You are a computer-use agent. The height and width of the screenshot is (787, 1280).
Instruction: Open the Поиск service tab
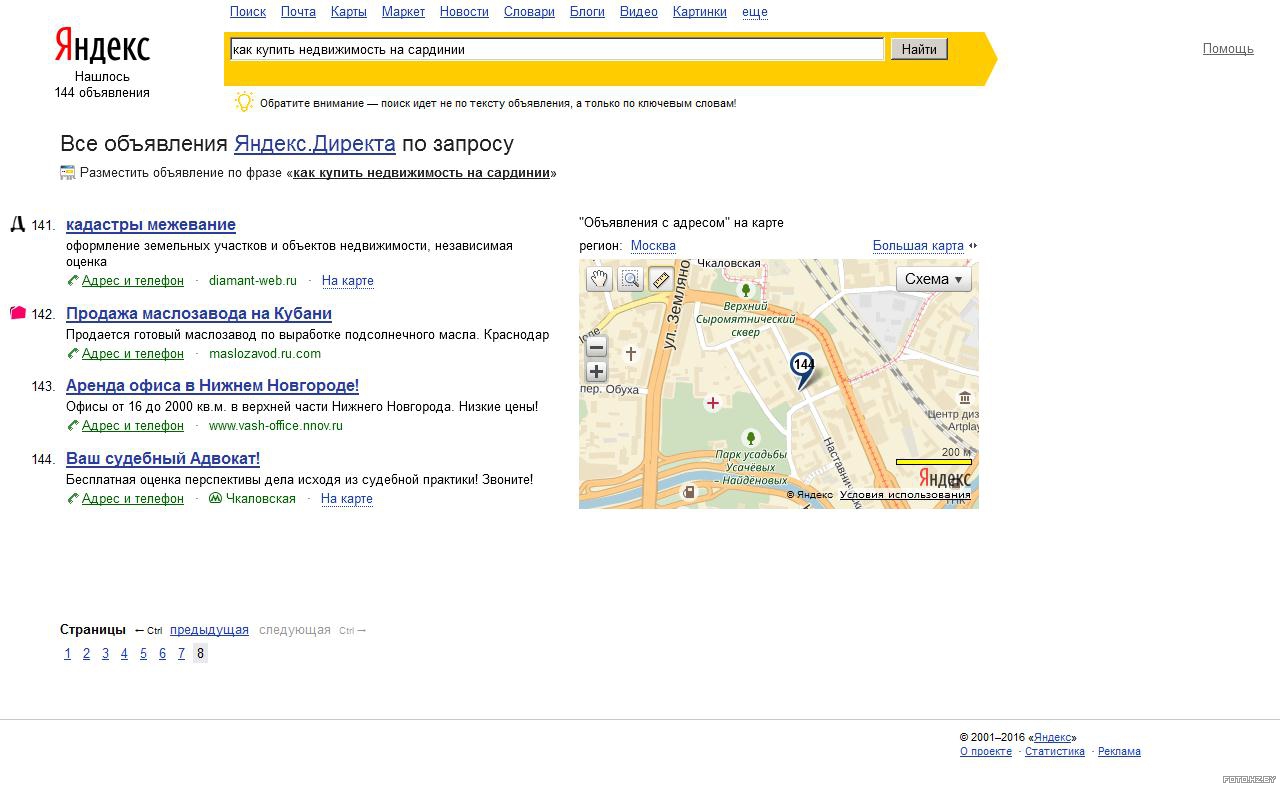[248, 12]
